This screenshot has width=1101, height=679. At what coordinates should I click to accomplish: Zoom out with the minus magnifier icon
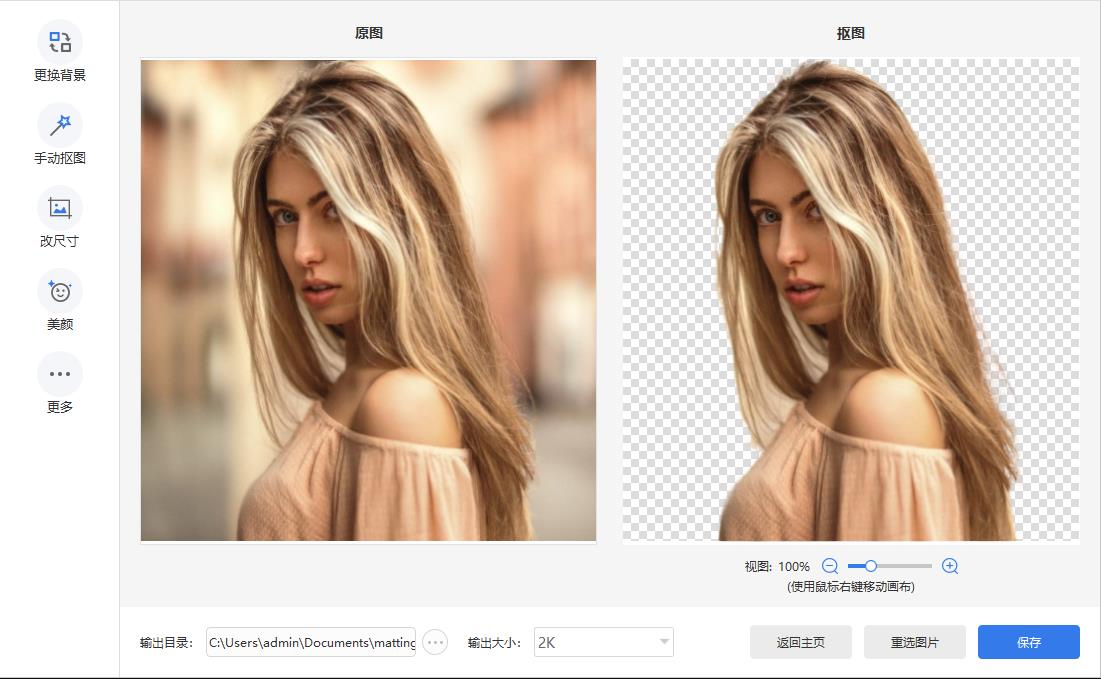(x=830, y=566)
